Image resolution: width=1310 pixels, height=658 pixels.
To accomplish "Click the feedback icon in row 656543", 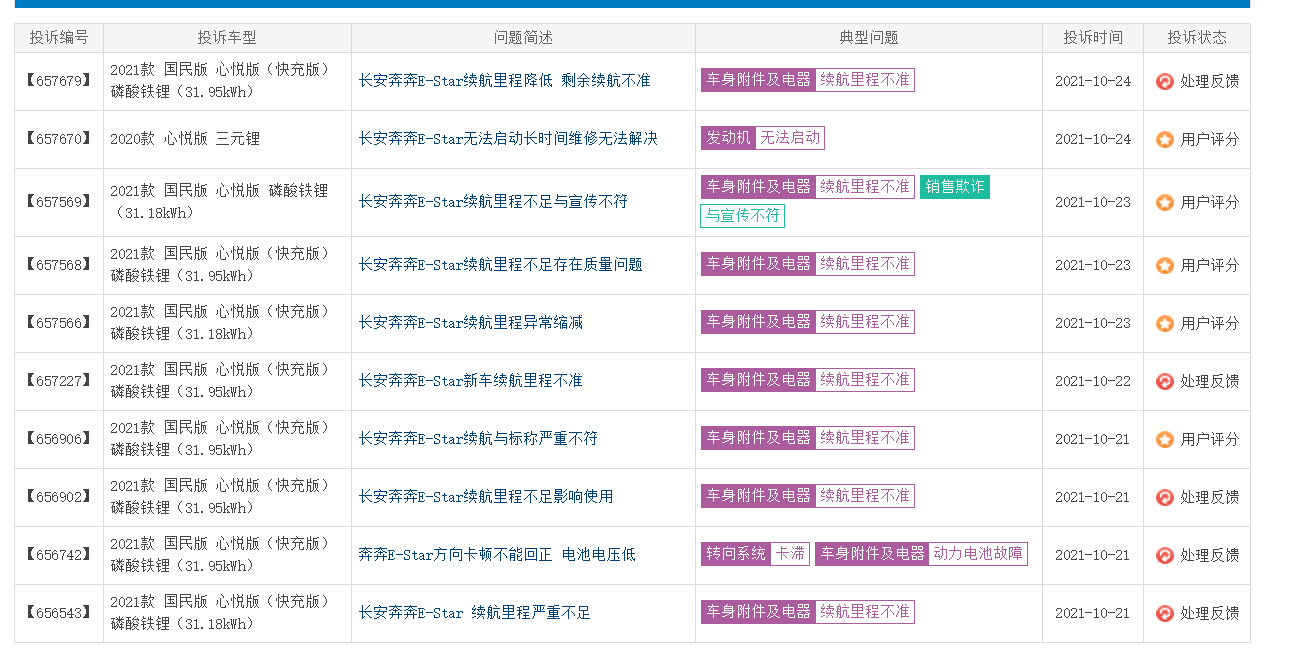I will 1165,613.
